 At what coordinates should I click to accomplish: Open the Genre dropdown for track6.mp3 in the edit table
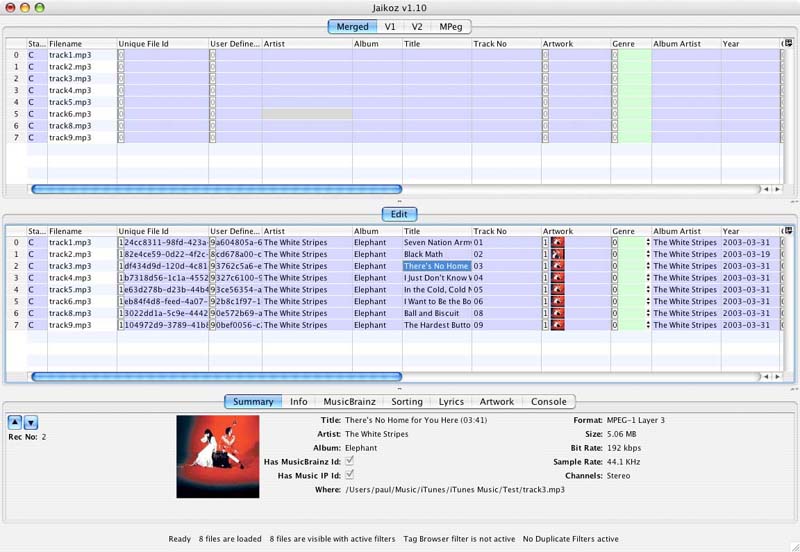click(x=648, y=301)
